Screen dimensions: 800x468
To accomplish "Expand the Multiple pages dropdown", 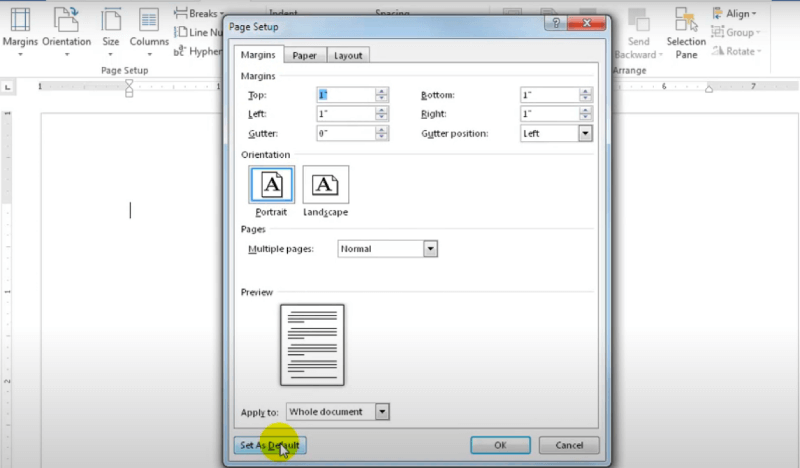I will (x=430, y=248).
